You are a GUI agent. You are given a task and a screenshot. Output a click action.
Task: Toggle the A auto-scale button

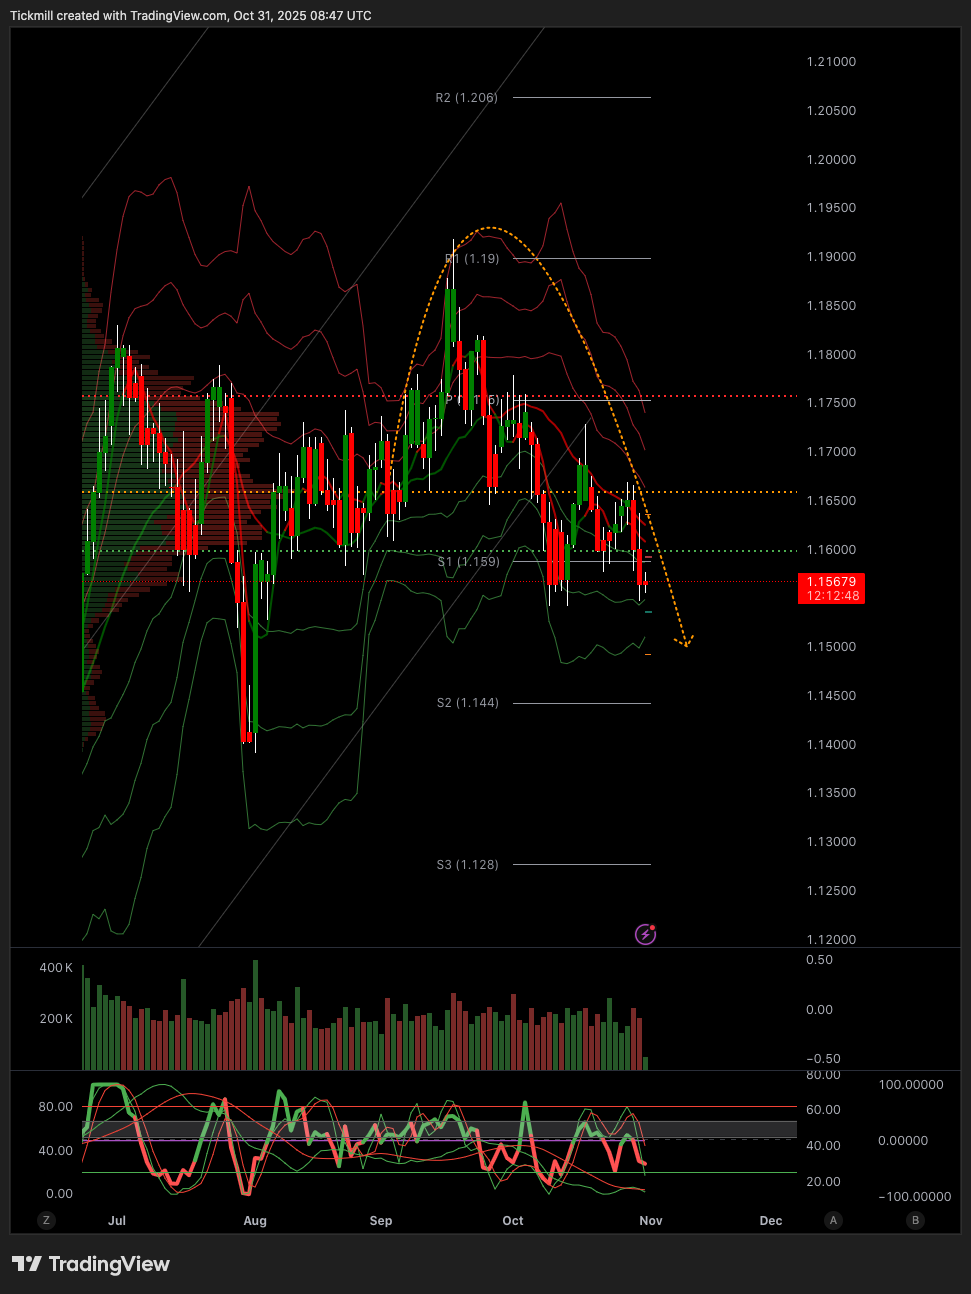click(x=834, y=1220)
